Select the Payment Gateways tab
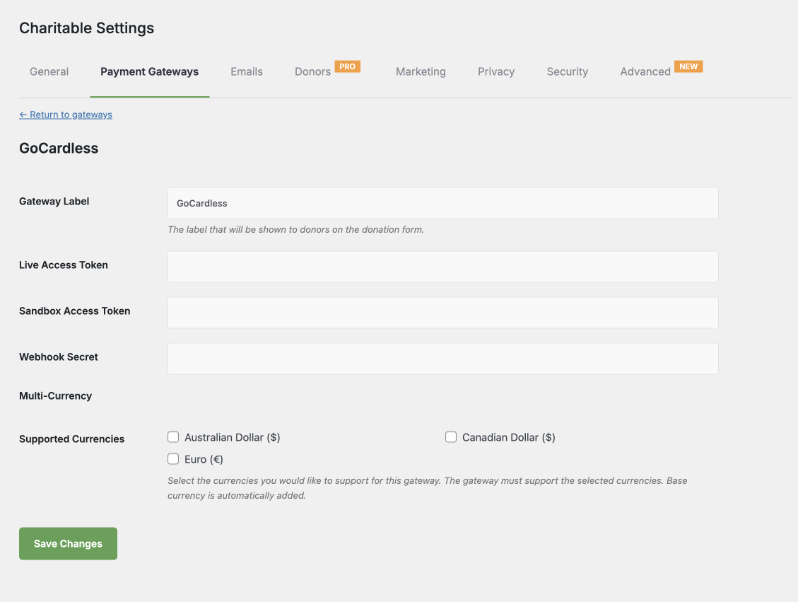This screenshot has width=798, height=602. point(149,72)
